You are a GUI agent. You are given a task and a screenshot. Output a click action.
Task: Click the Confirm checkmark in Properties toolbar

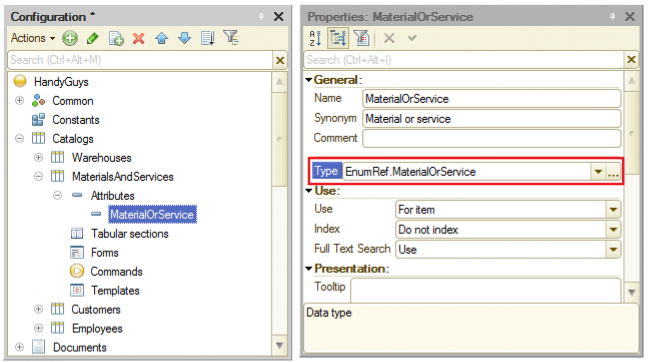tap(412, 38)
